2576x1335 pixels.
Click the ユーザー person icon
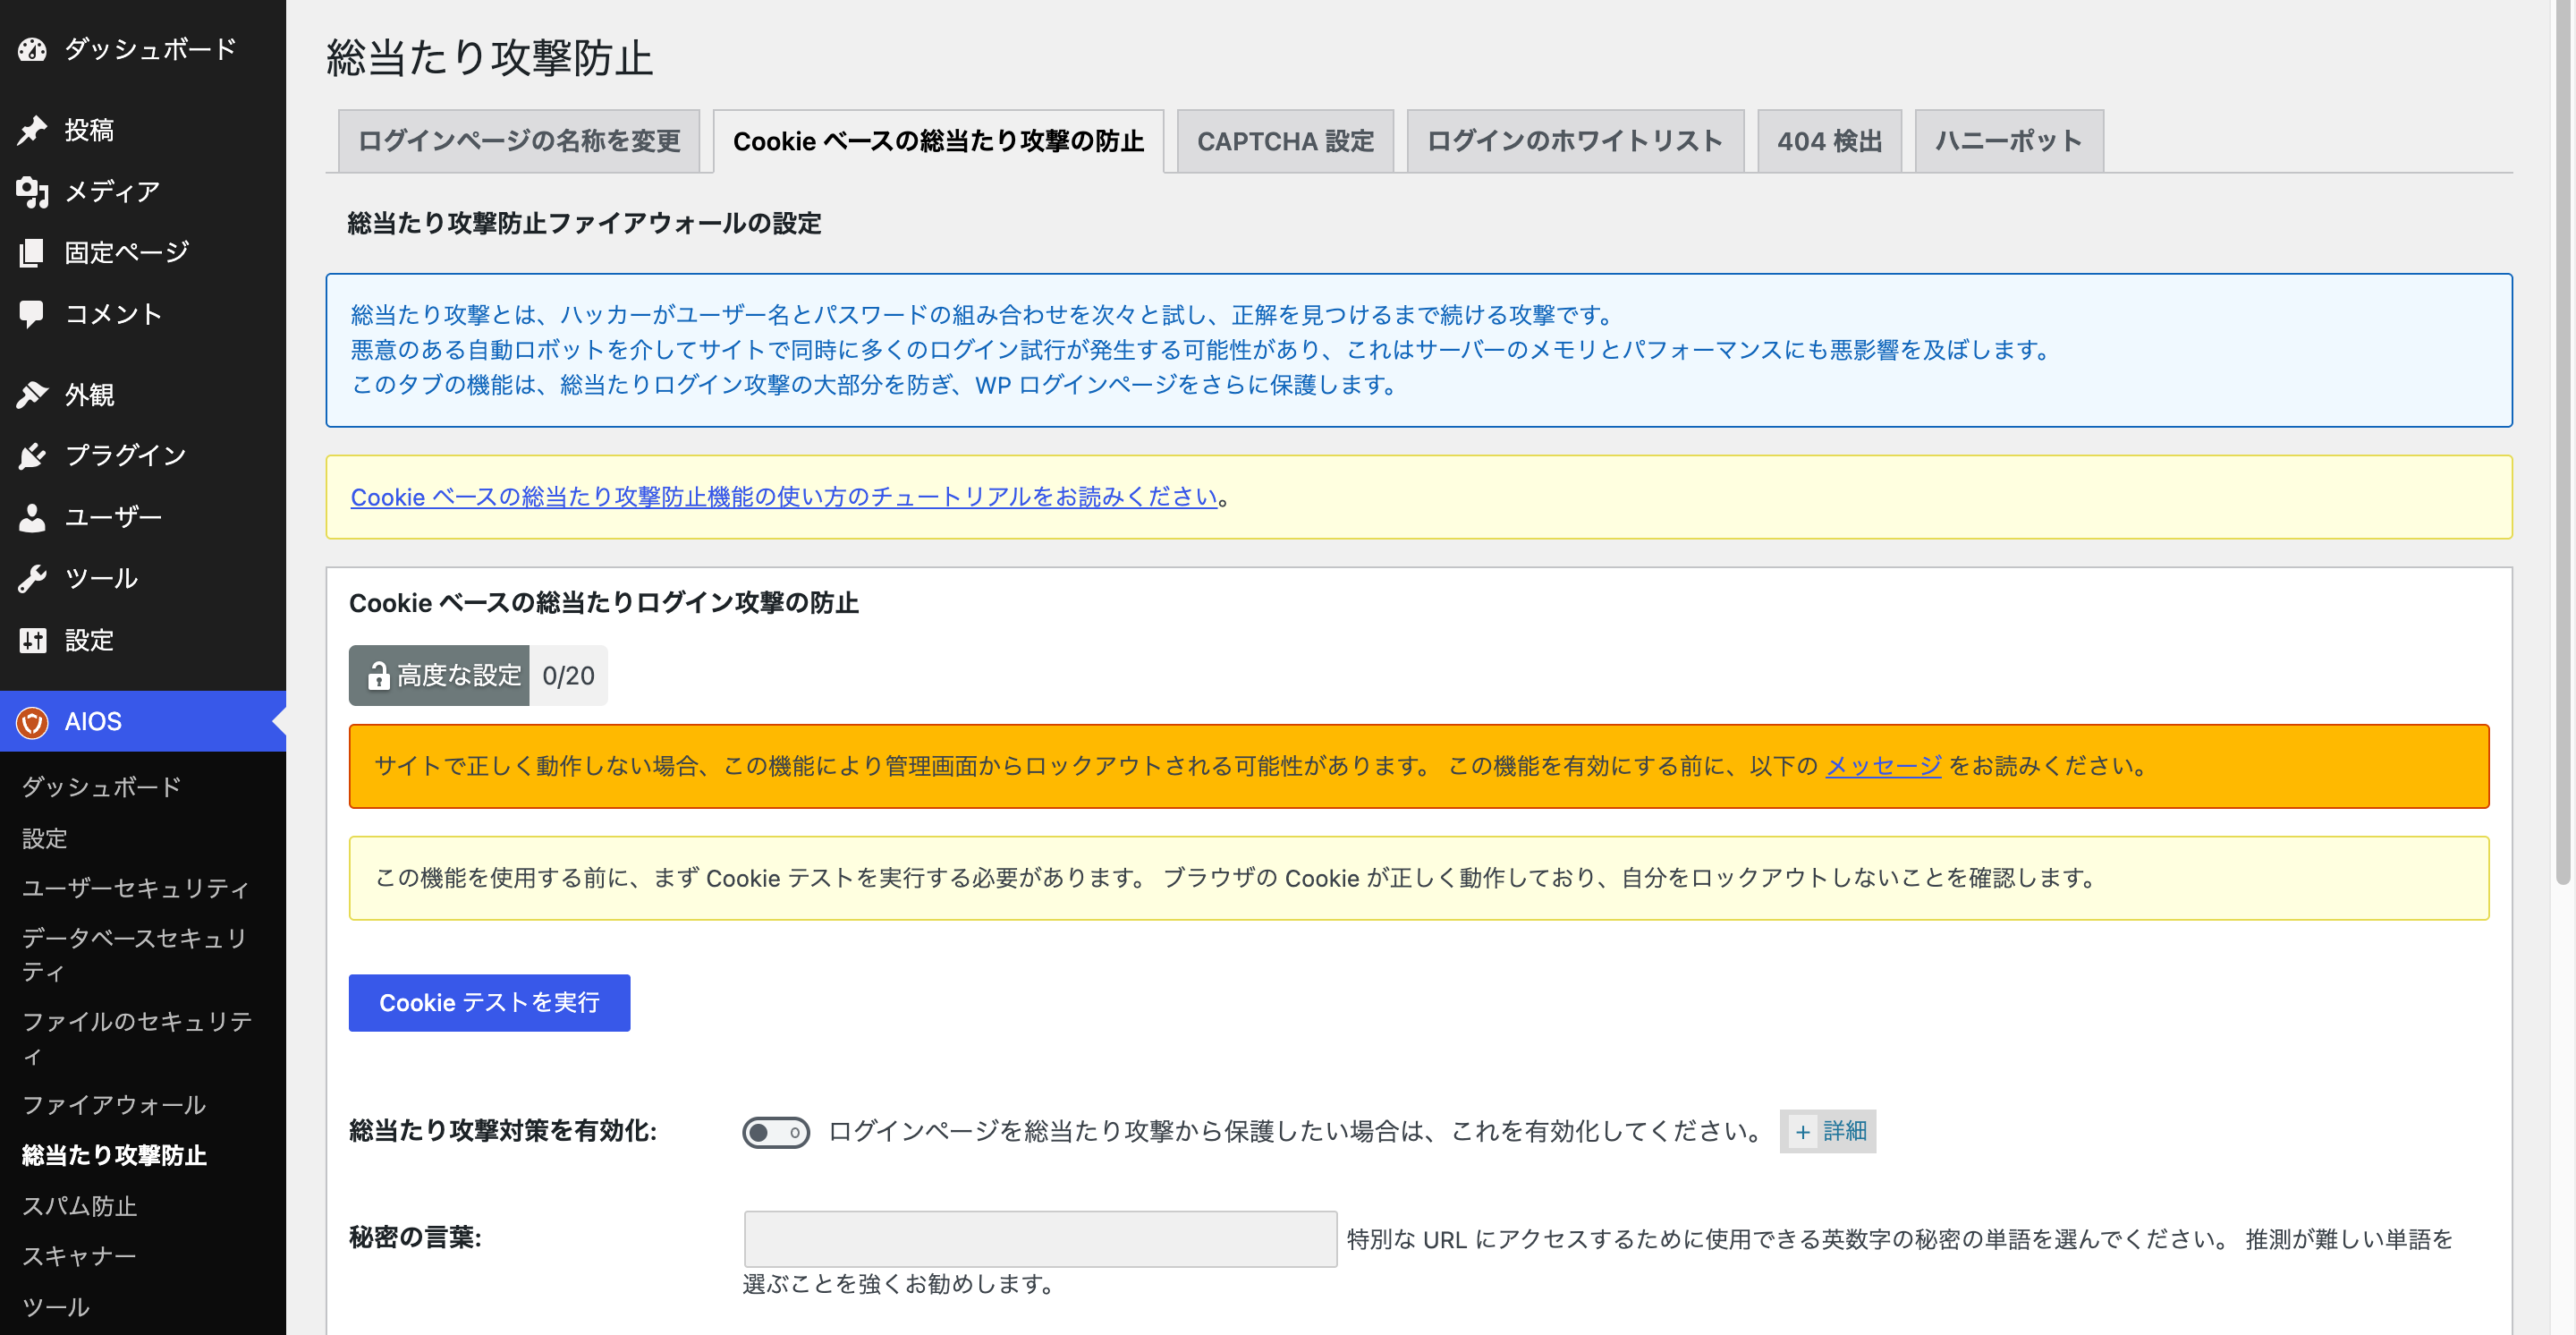coord(32,517)
